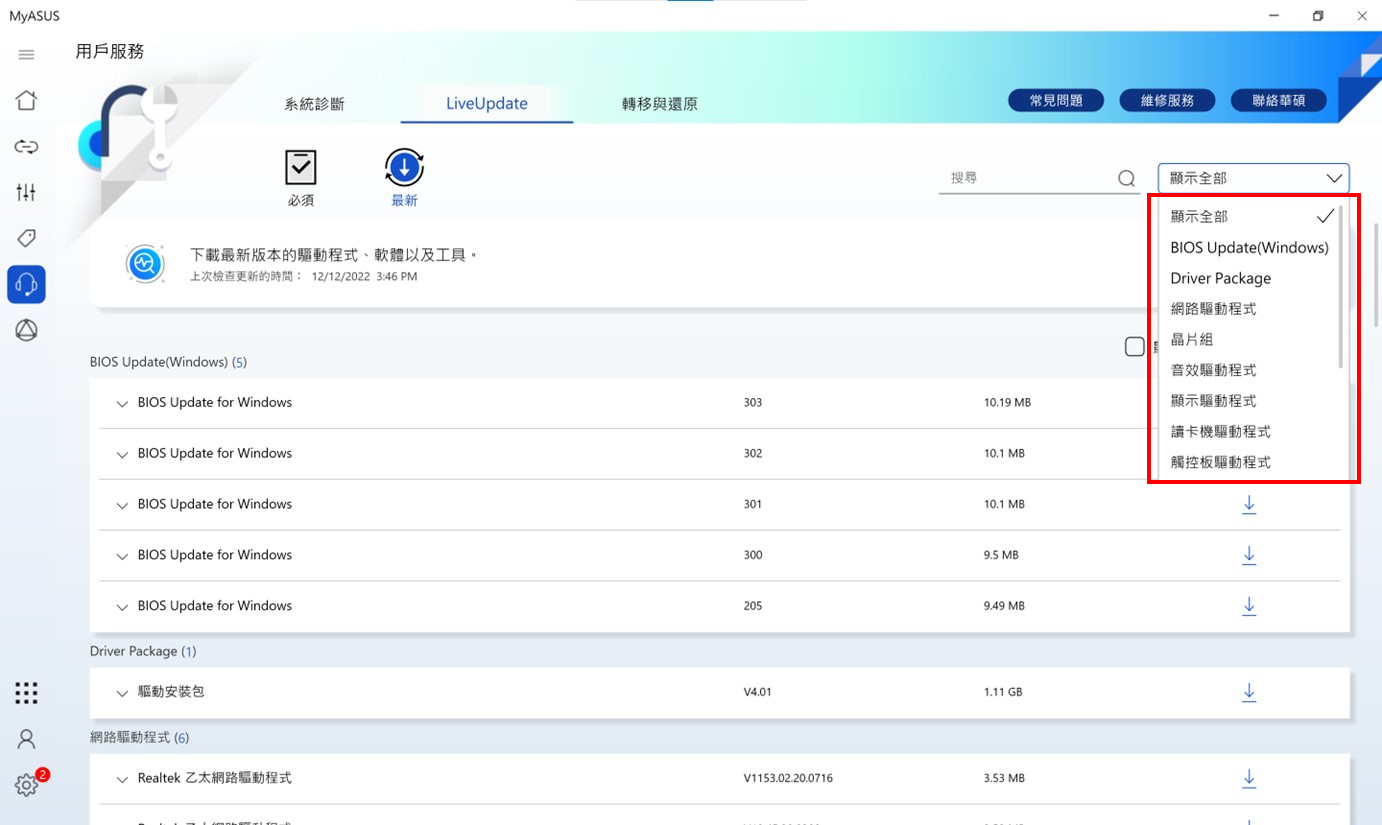Open the Customization sliders sidebar icon

point(26,192)
